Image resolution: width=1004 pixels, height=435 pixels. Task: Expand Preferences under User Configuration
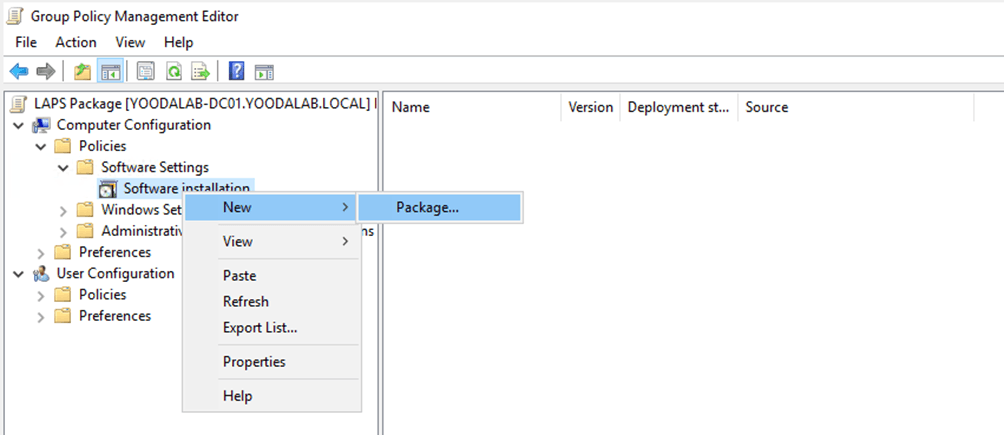pyautogui.click(x=41, y=316)
